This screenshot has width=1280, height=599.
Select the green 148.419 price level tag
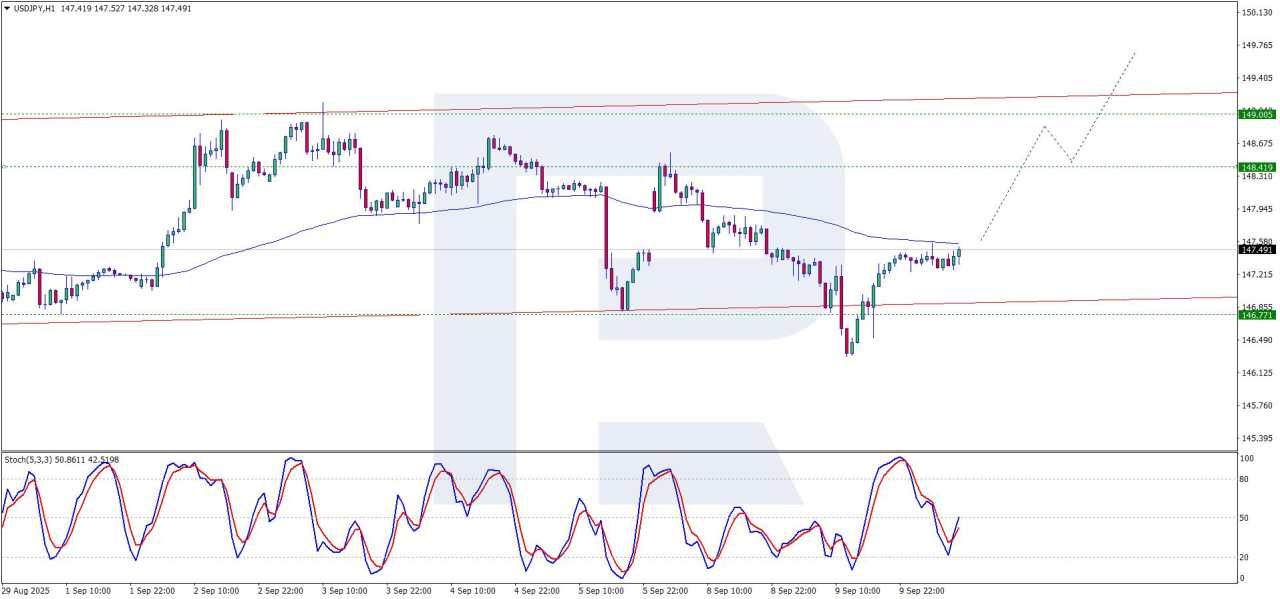pyautogui.click(x=1256, y=167)
